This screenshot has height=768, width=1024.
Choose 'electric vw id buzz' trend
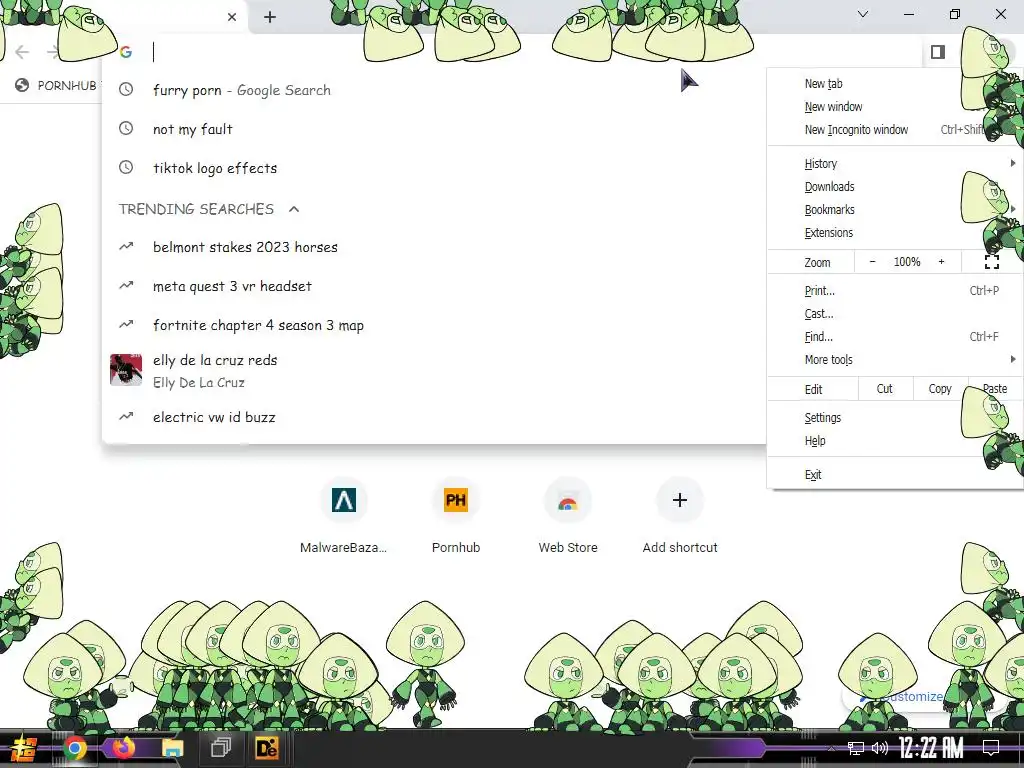434,417
